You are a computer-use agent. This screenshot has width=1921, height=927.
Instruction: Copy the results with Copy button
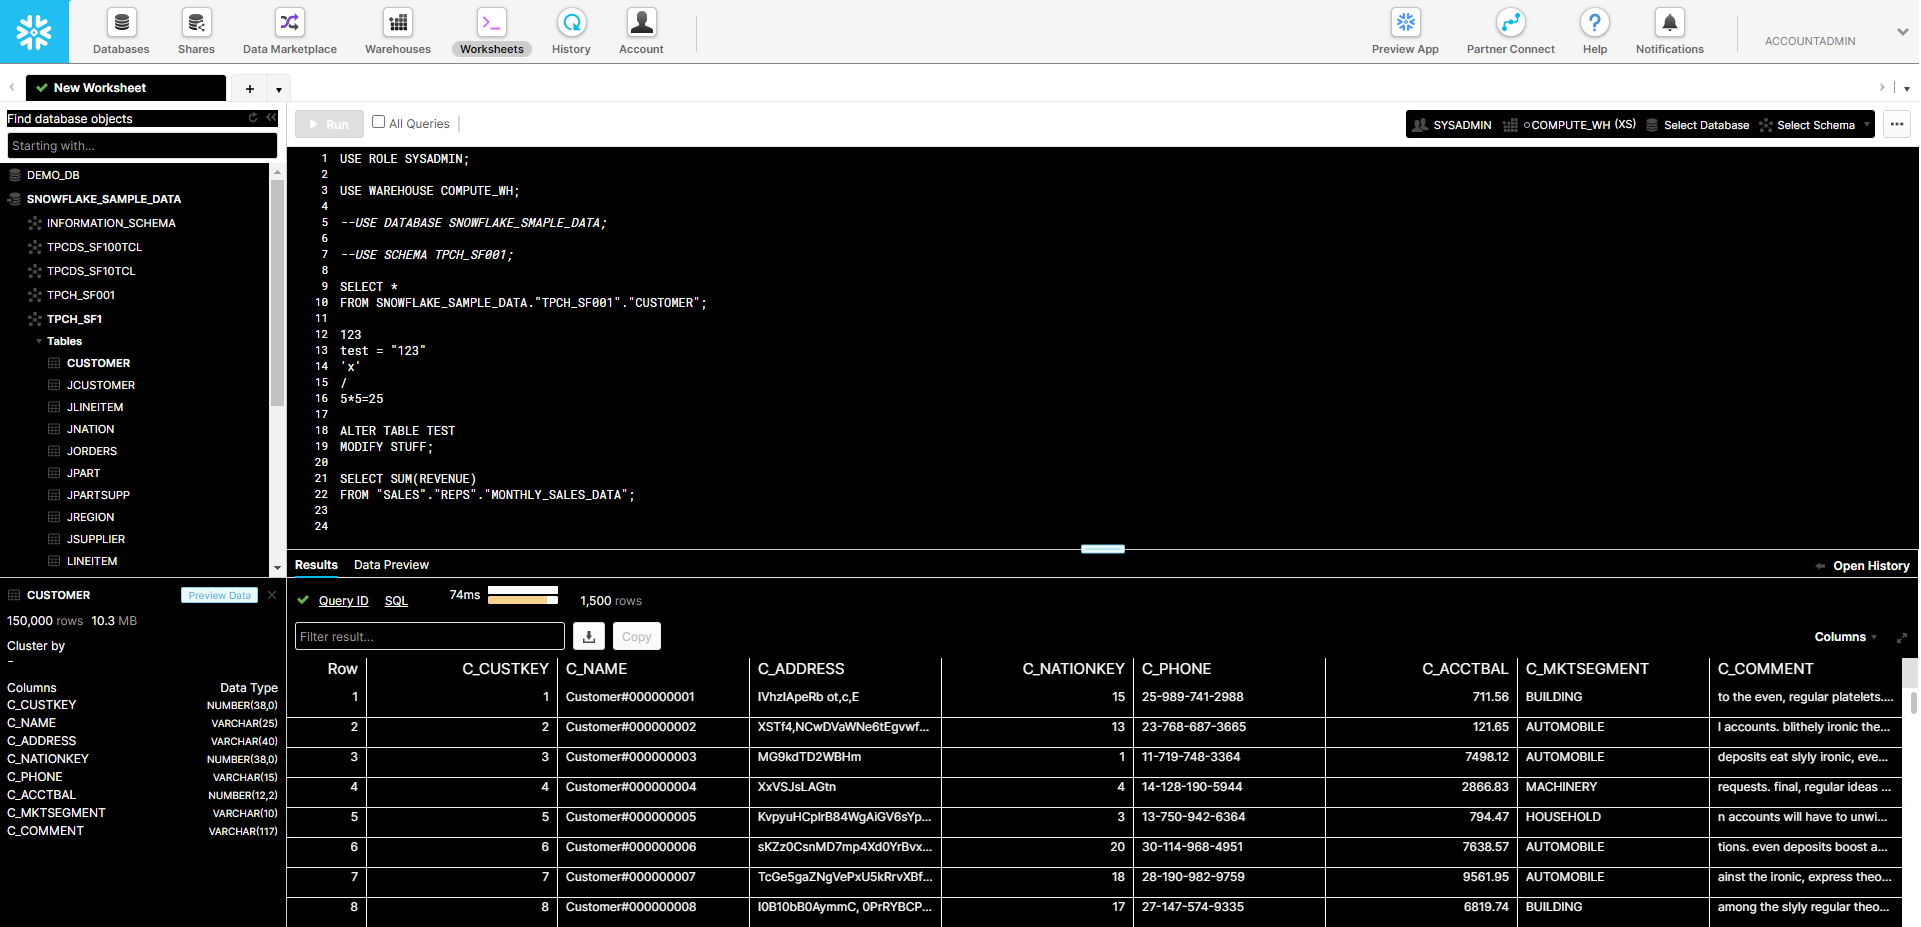point(636,636)
